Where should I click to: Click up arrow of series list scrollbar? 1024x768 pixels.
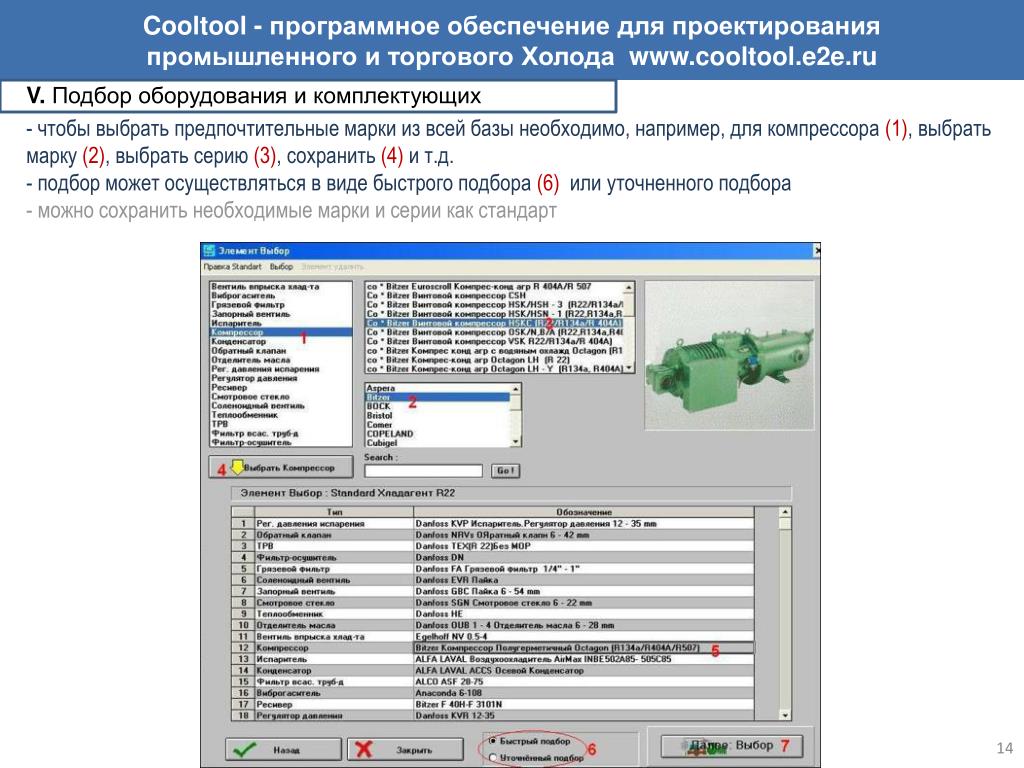pyautogui.click(x=630, y=287)
